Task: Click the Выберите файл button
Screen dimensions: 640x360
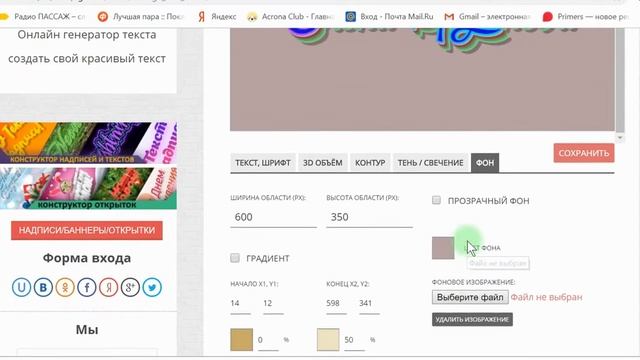Action: pos(470,297)
